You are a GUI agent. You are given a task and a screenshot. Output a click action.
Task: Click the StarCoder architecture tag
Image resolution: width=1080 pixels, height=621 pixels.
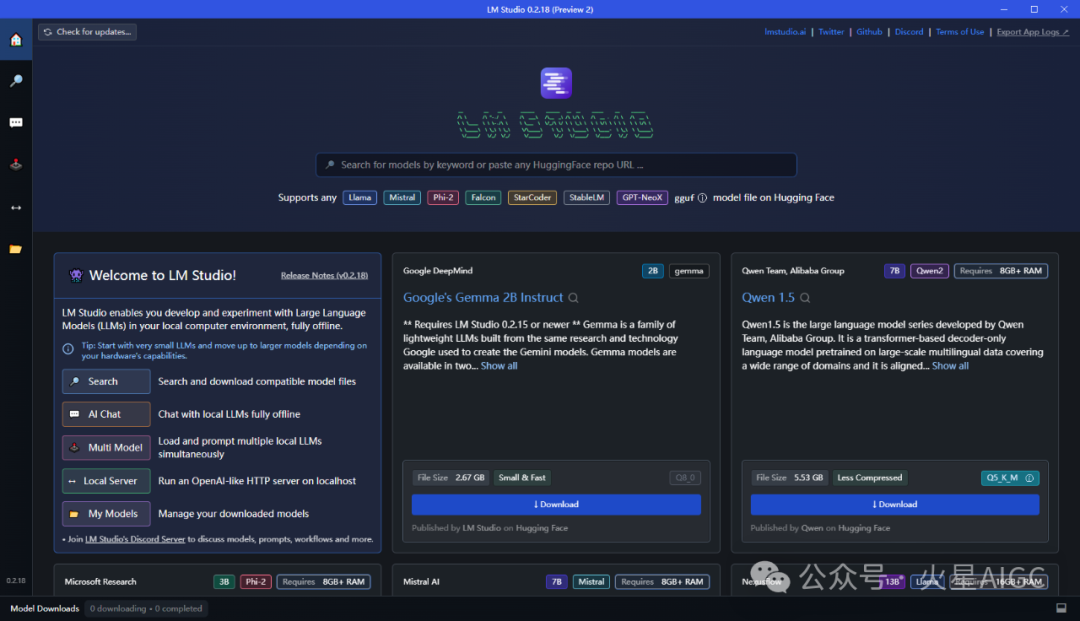tap(532, 198)
